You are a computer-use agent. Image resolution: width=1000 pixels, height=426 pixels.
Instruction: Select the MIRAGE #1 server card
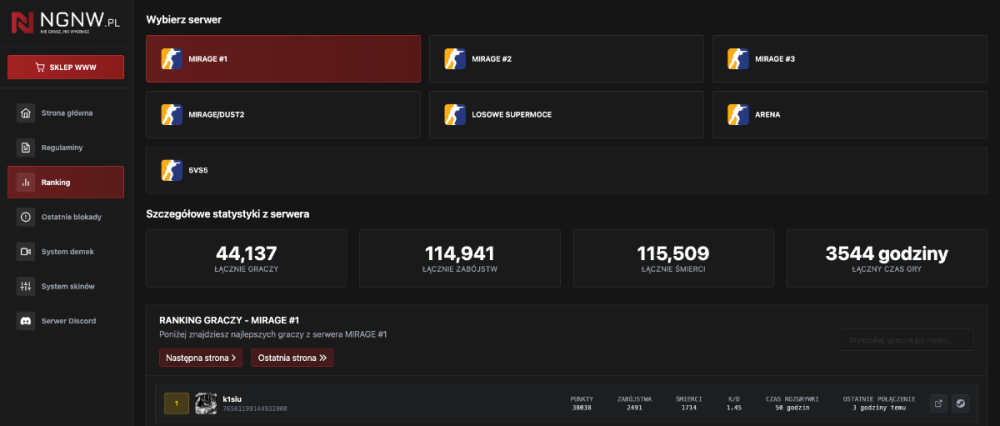tap(283, 59)
